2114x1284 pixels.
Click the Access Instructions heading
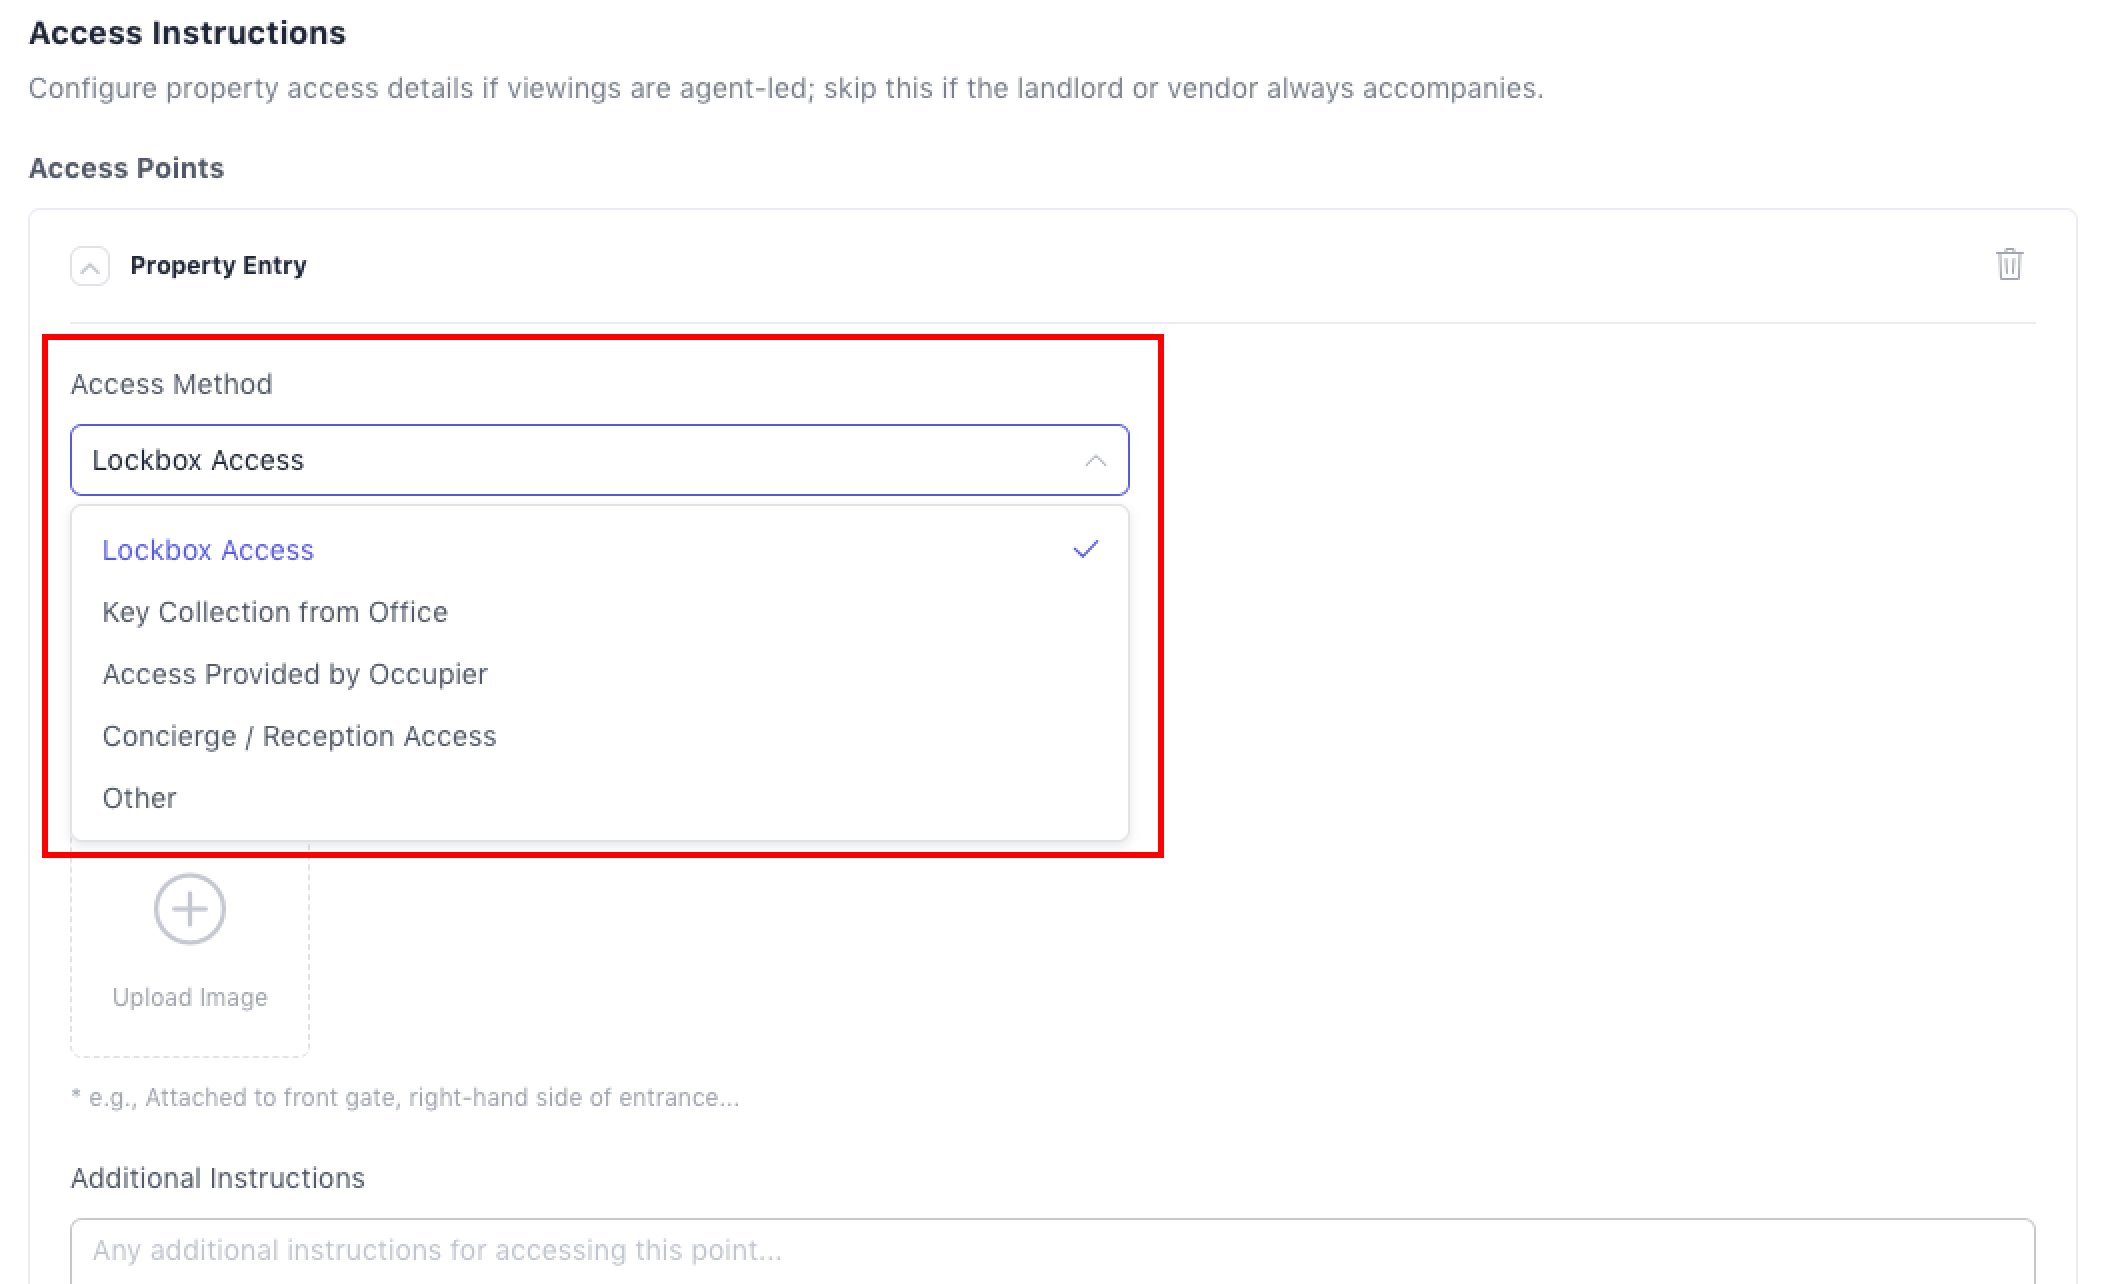187,33
